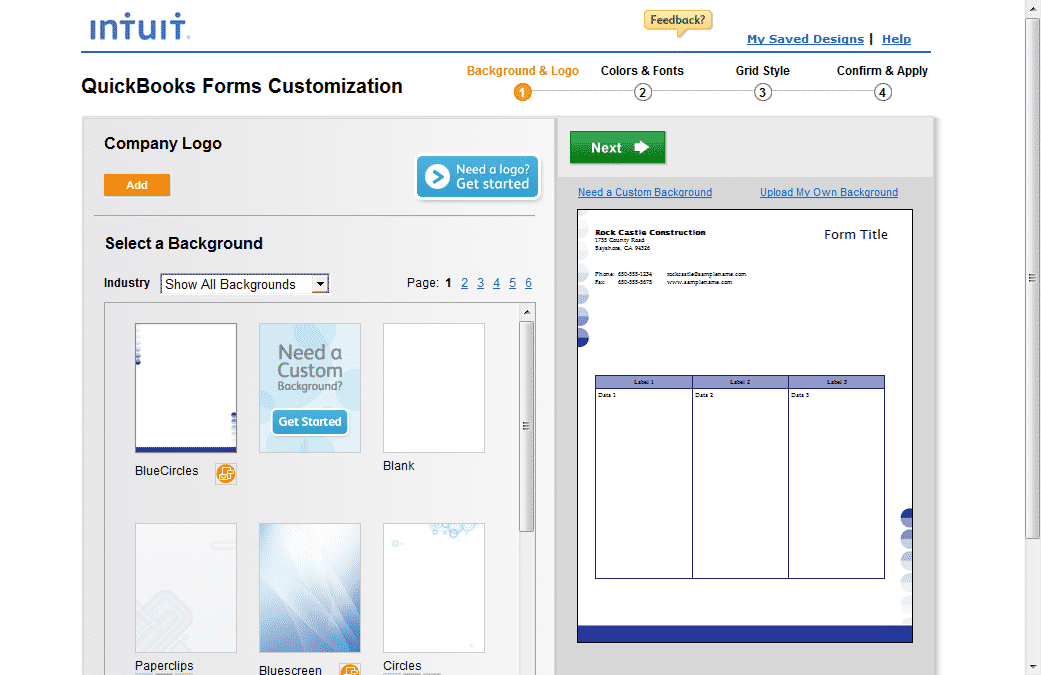This screenshot has width=1041, height=675.
Task: Select the BlueCircles background thumbnail
Action: (186, 388)
